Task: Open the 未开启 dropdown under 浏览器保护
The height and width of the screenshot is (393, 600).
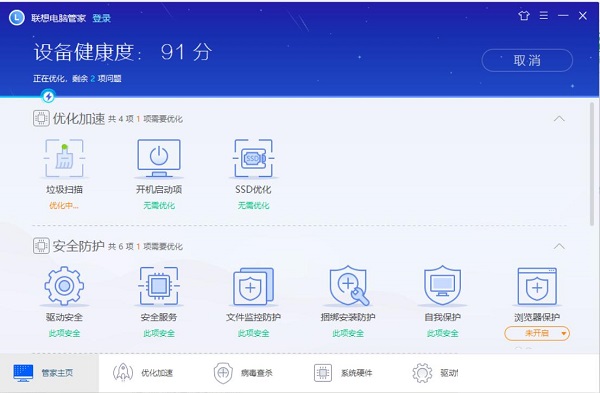Action: 537,333
